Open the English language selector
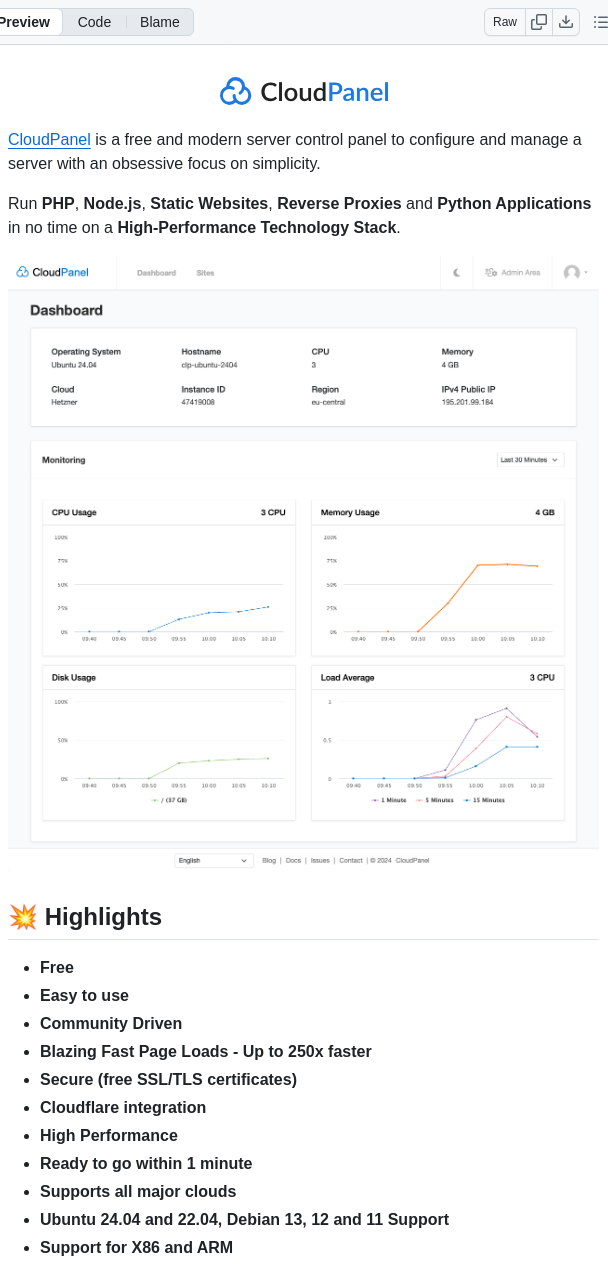 click(212, 860)
